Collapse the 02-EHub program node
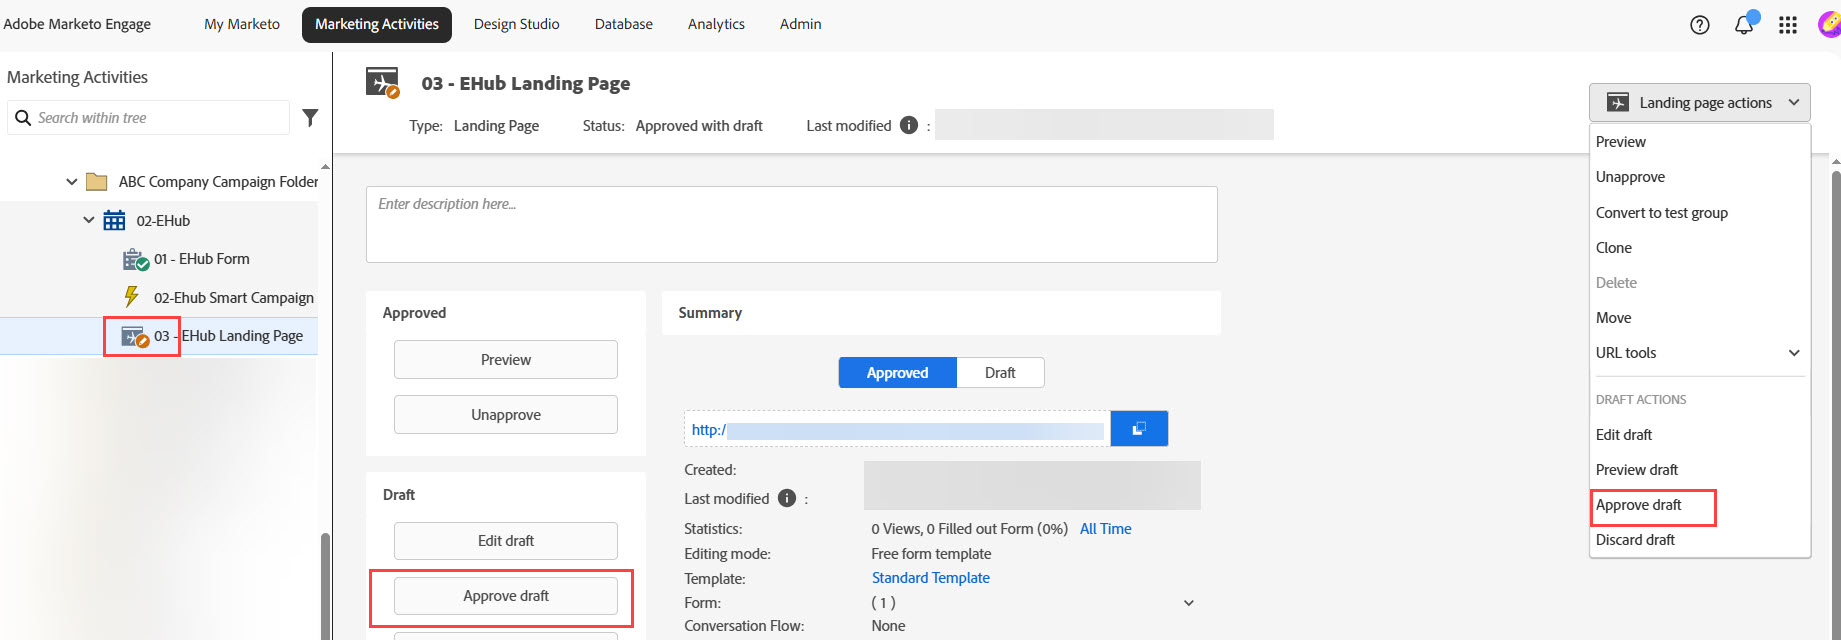1841x640 pixels. tap(89, 220)
